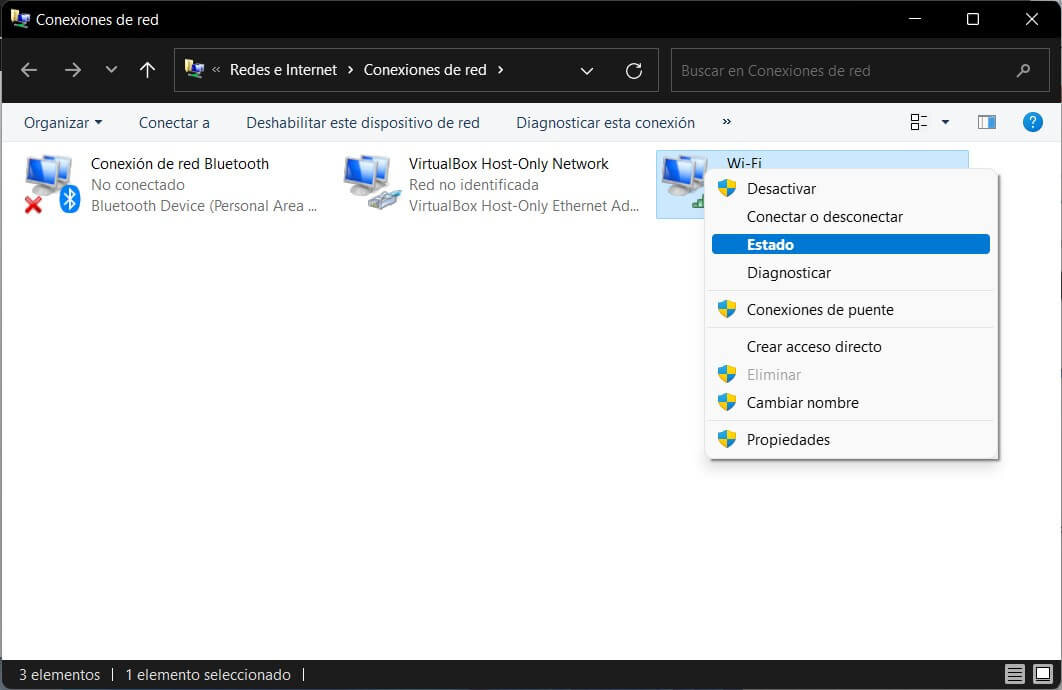
Task: Open Redes e Internet breadcrumb
Action: (x=283, y=70)
